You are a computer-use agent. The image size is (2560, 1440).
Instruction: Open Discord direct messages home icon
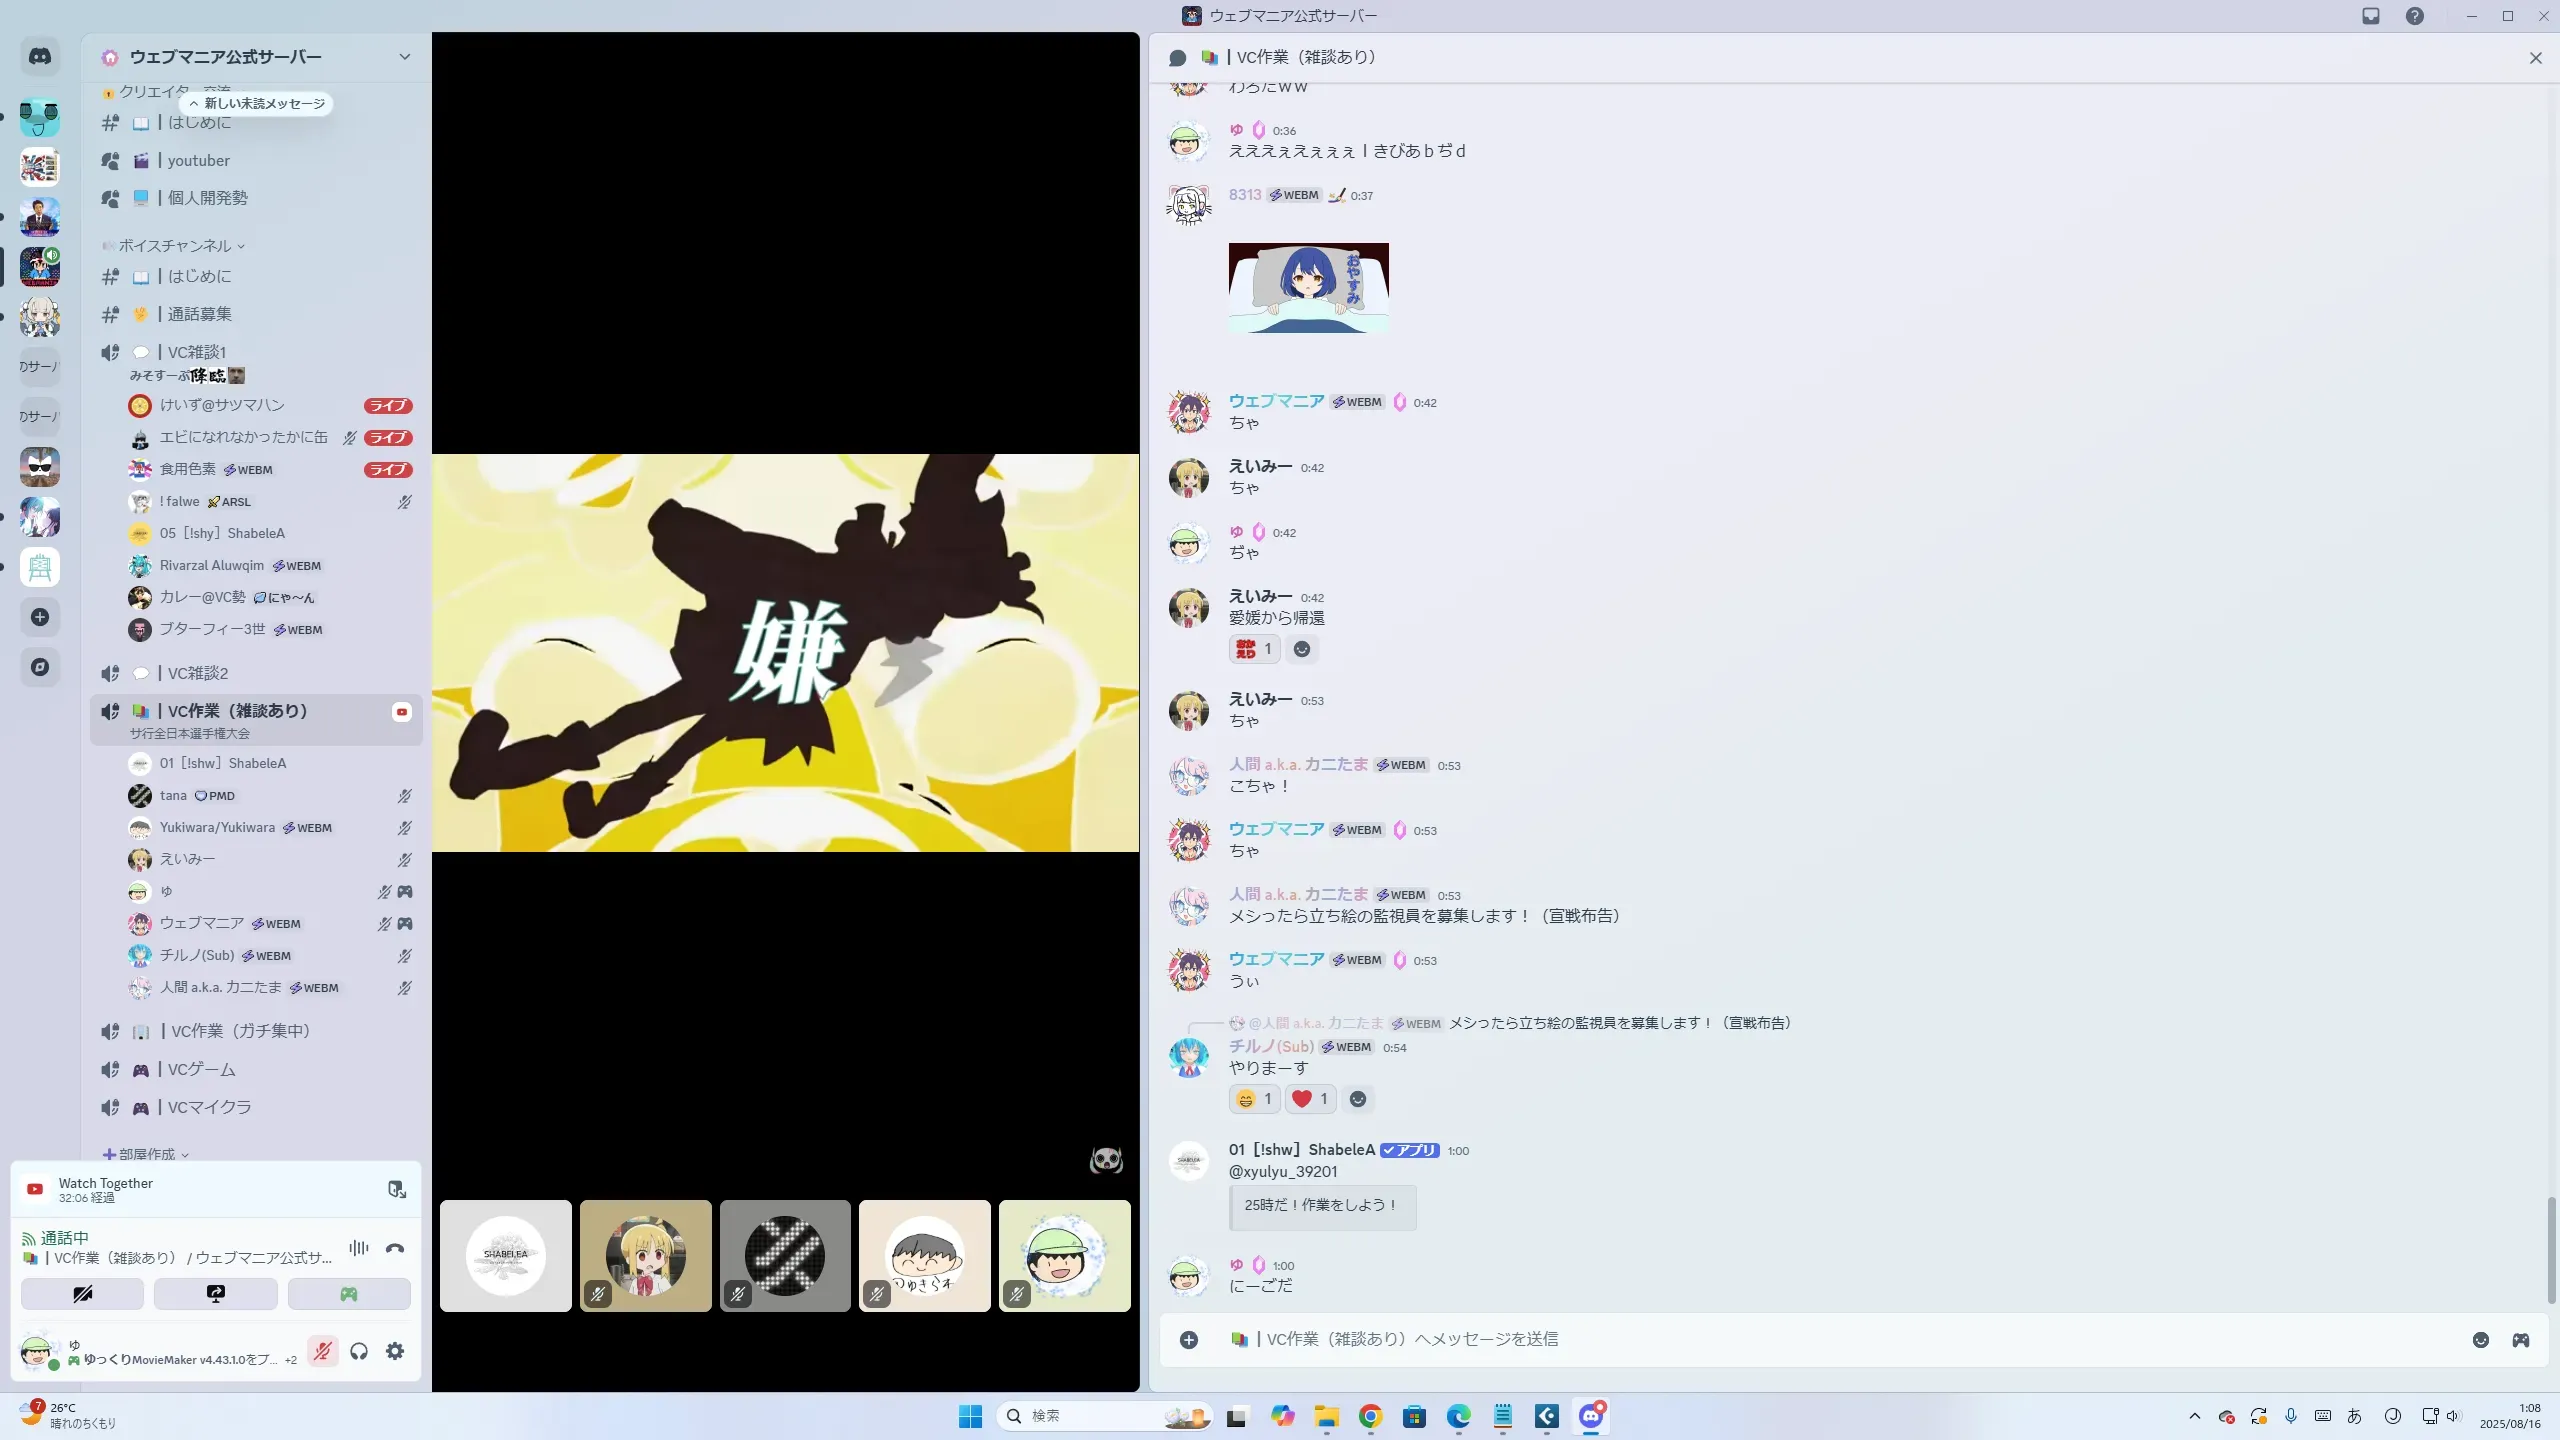[40, 57]
